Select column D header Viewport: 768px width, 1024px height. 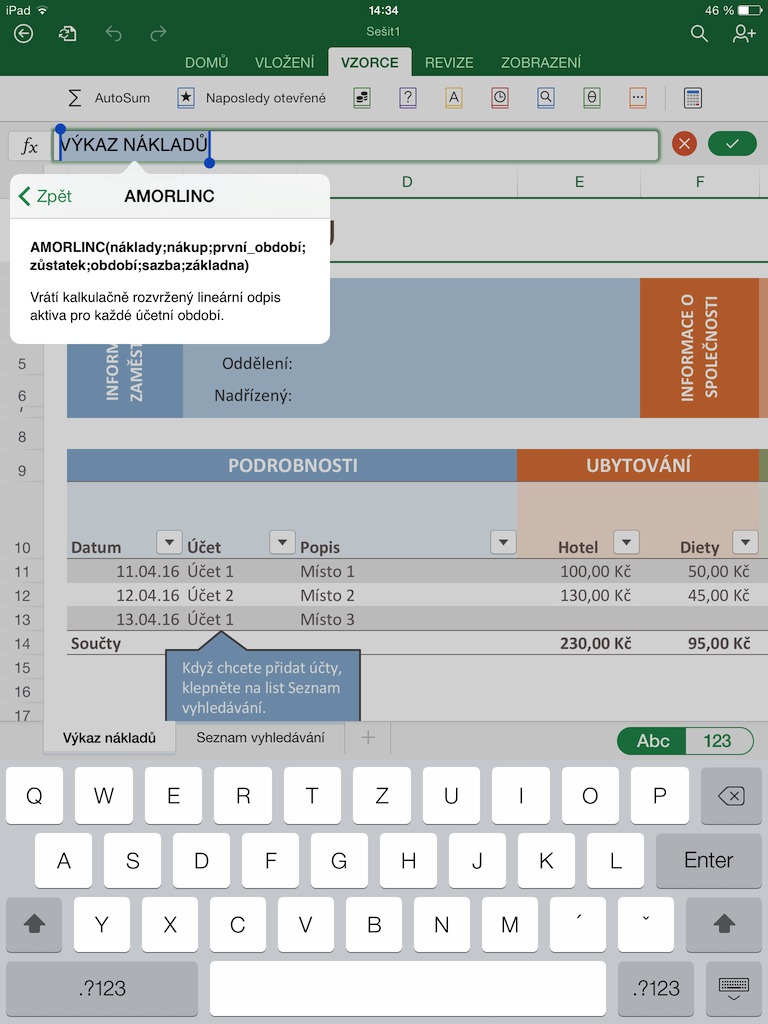tap(407, 182)
